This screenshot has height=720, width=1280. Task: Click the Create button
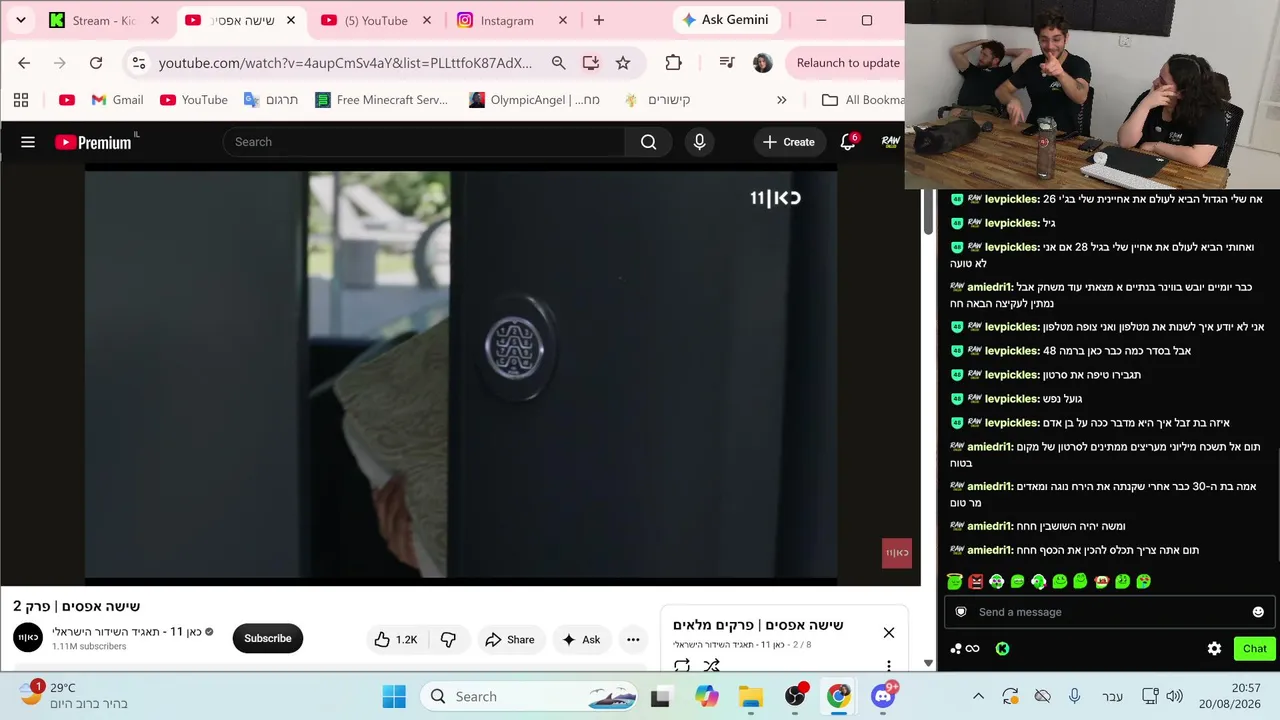789,142
